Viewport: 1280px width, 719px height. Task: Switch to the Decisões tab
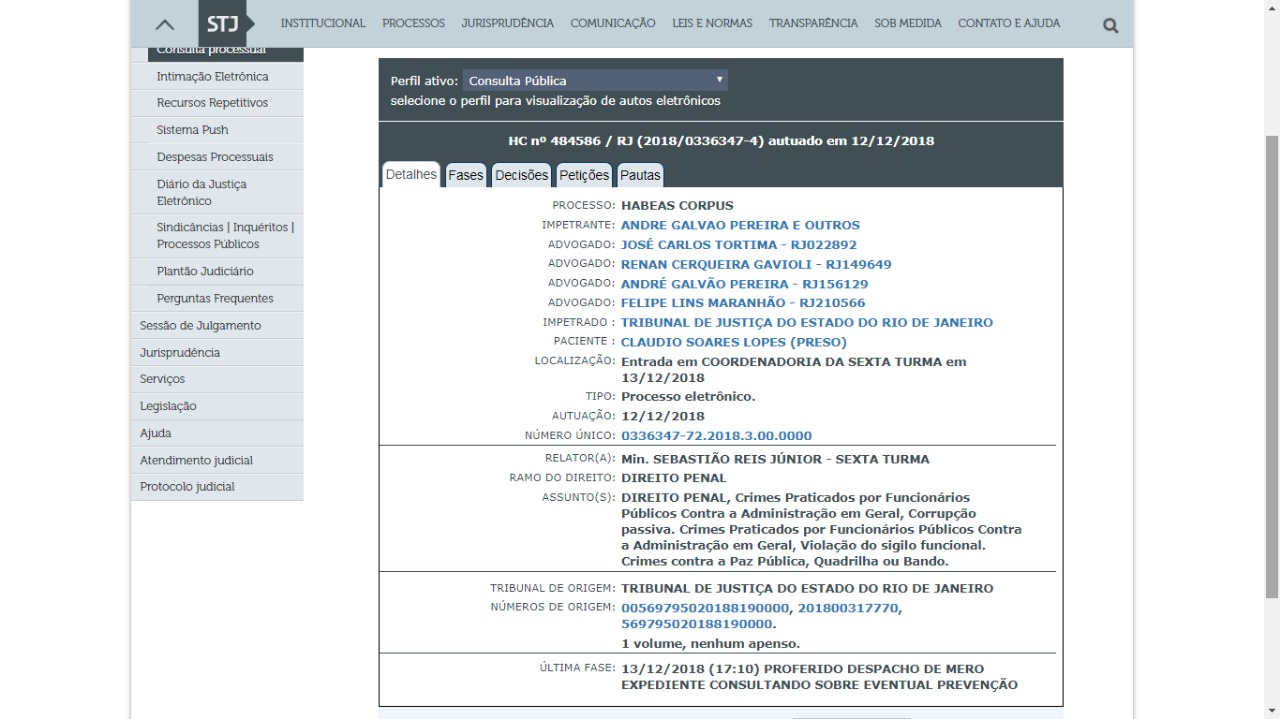(x=522, y=175)
